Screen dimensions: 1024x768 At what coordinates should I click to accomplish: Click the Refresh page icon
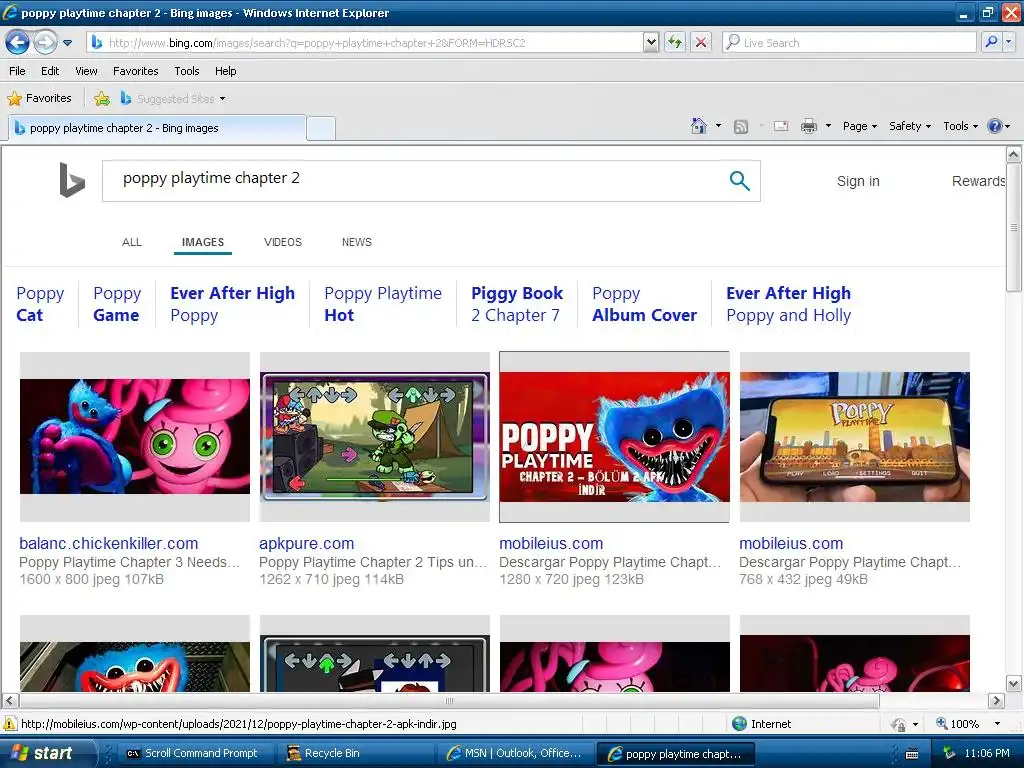click(x=675, y=42)
